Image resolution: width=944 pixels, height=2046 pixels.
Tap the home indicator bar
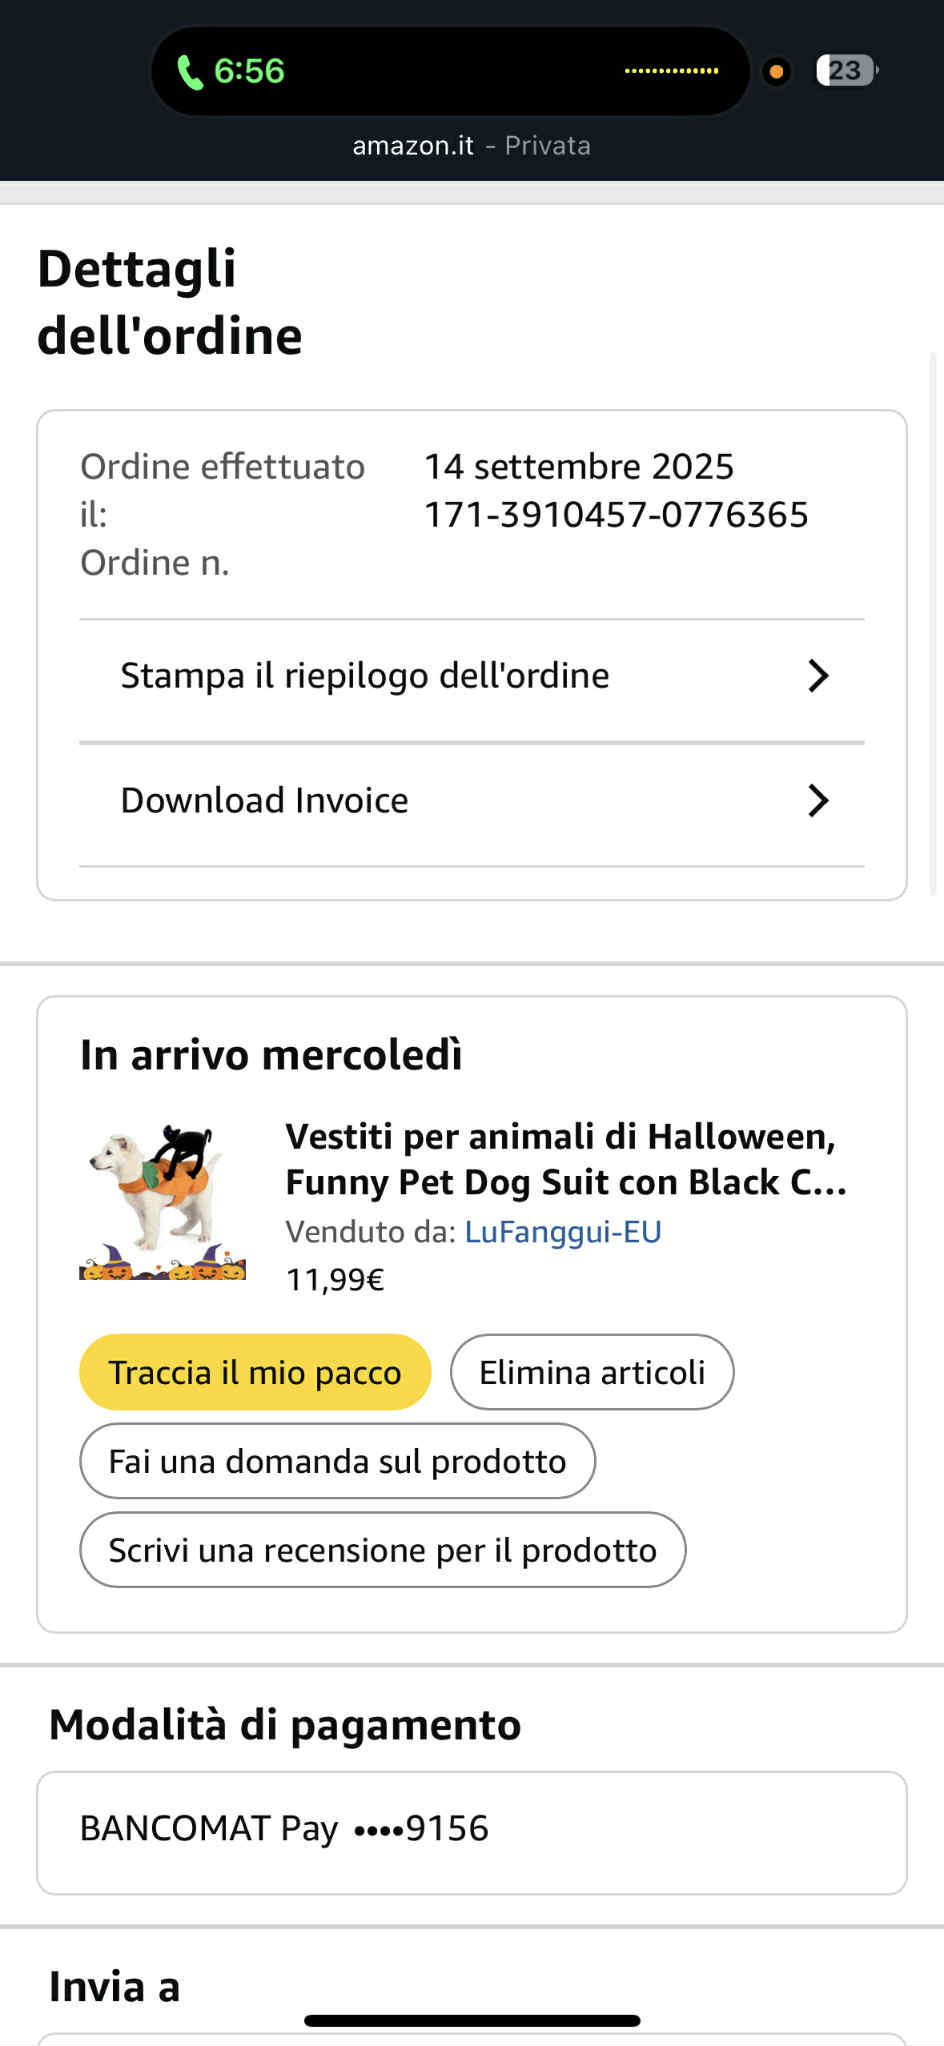tap(472, 2020)
